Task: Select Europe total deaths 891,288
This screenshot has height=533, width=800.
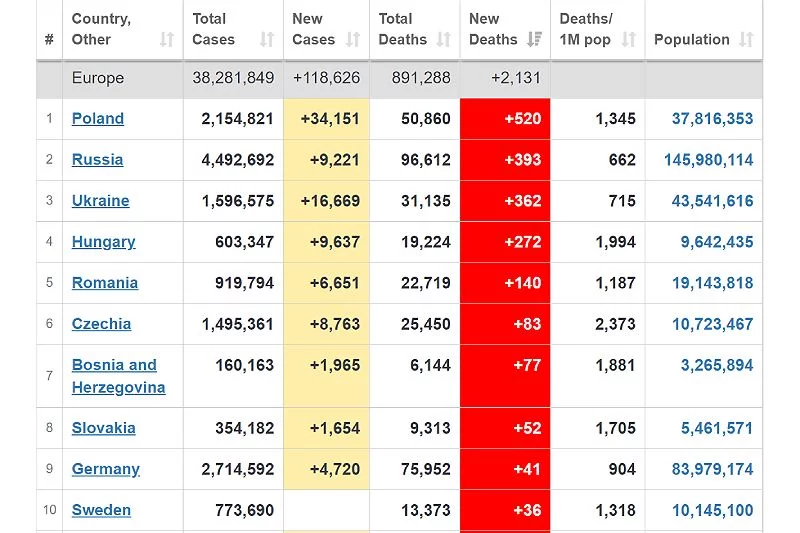Action: (421, 78)
